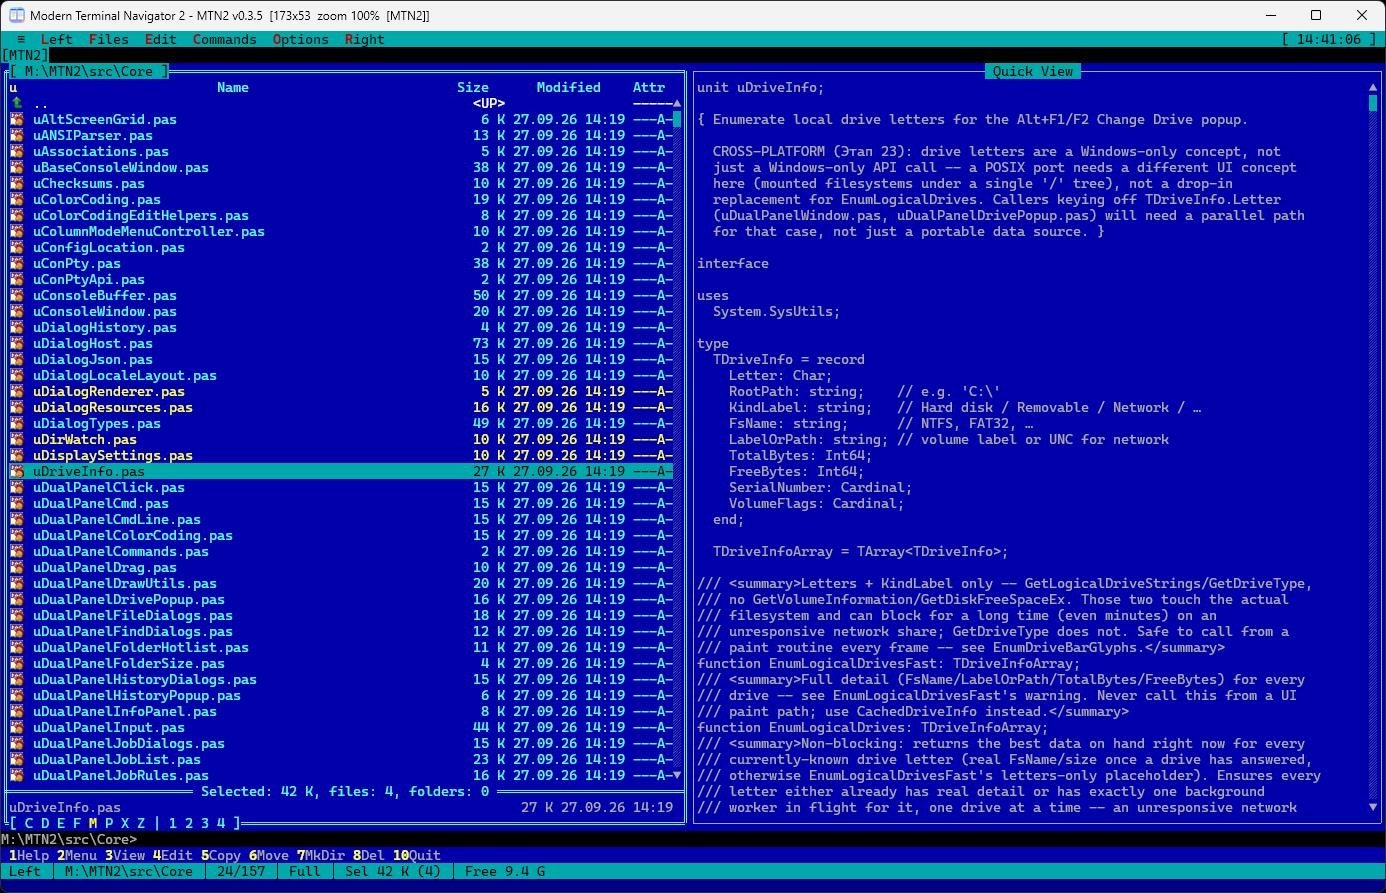The height and width of the screenshot is (893, 1386).
Task: Open the Options menu
Action: [x=301, y=39]
